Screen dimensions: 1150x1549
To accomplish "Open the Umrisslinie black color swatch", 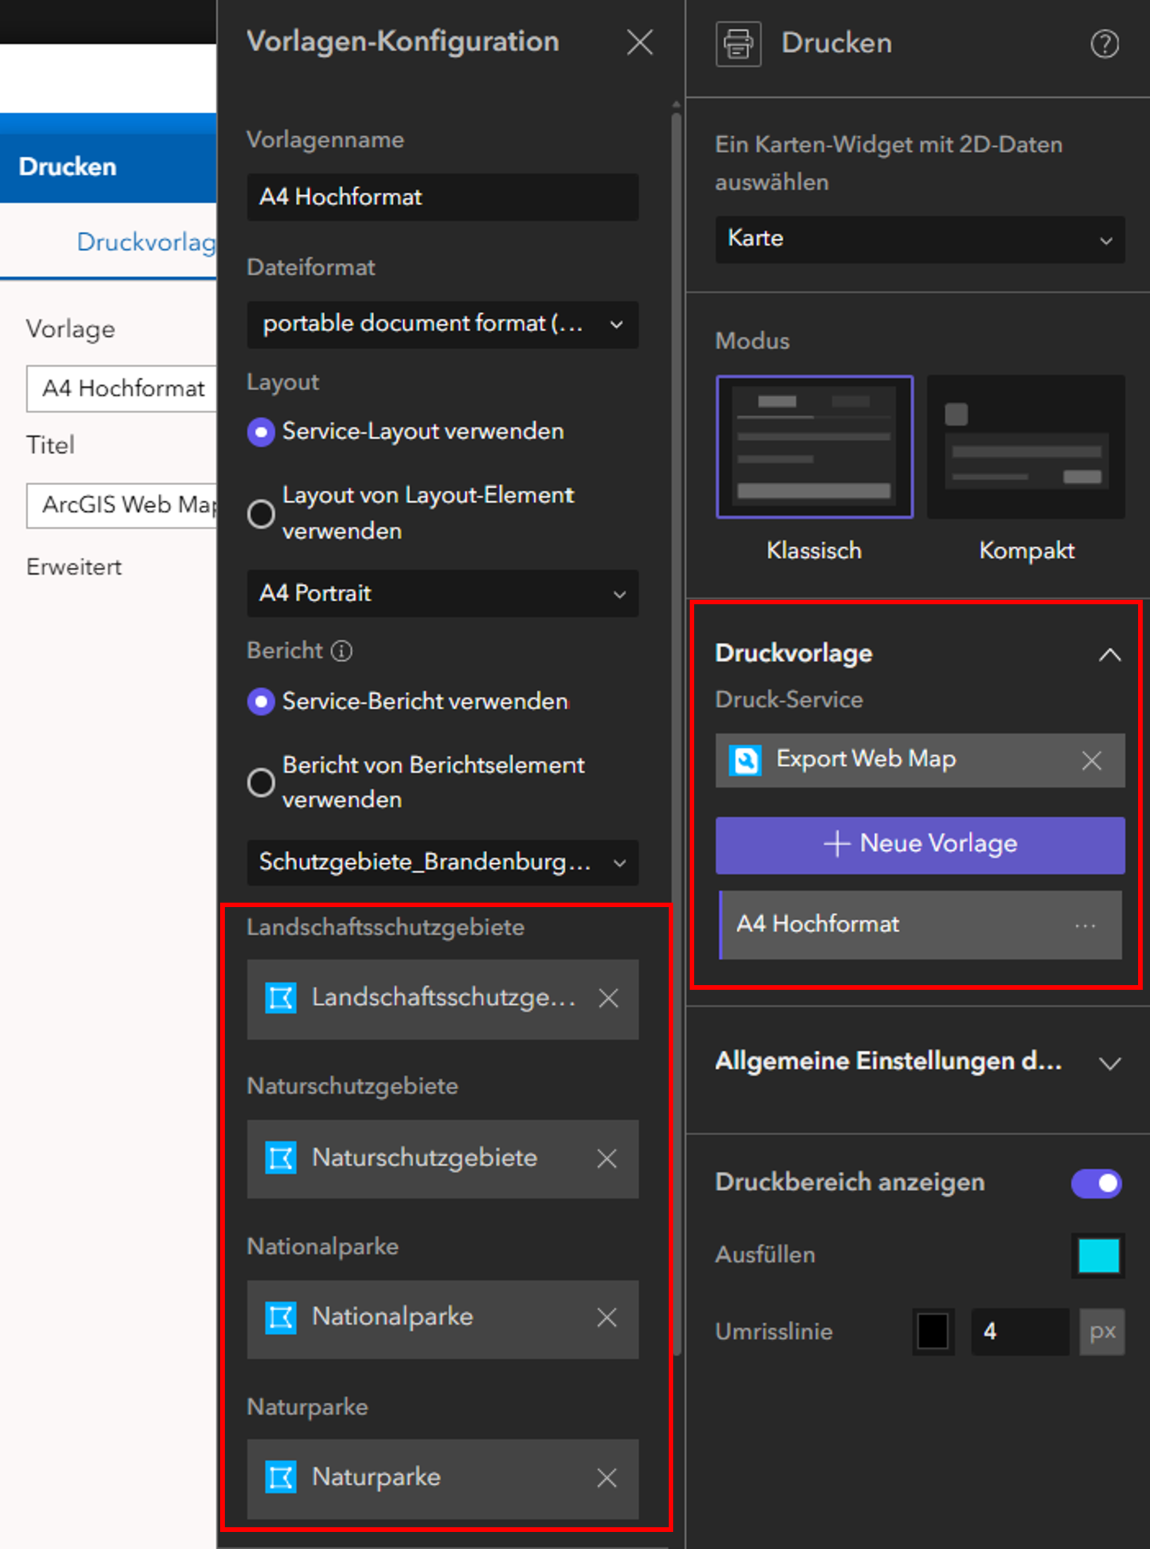I will 933,1332.
